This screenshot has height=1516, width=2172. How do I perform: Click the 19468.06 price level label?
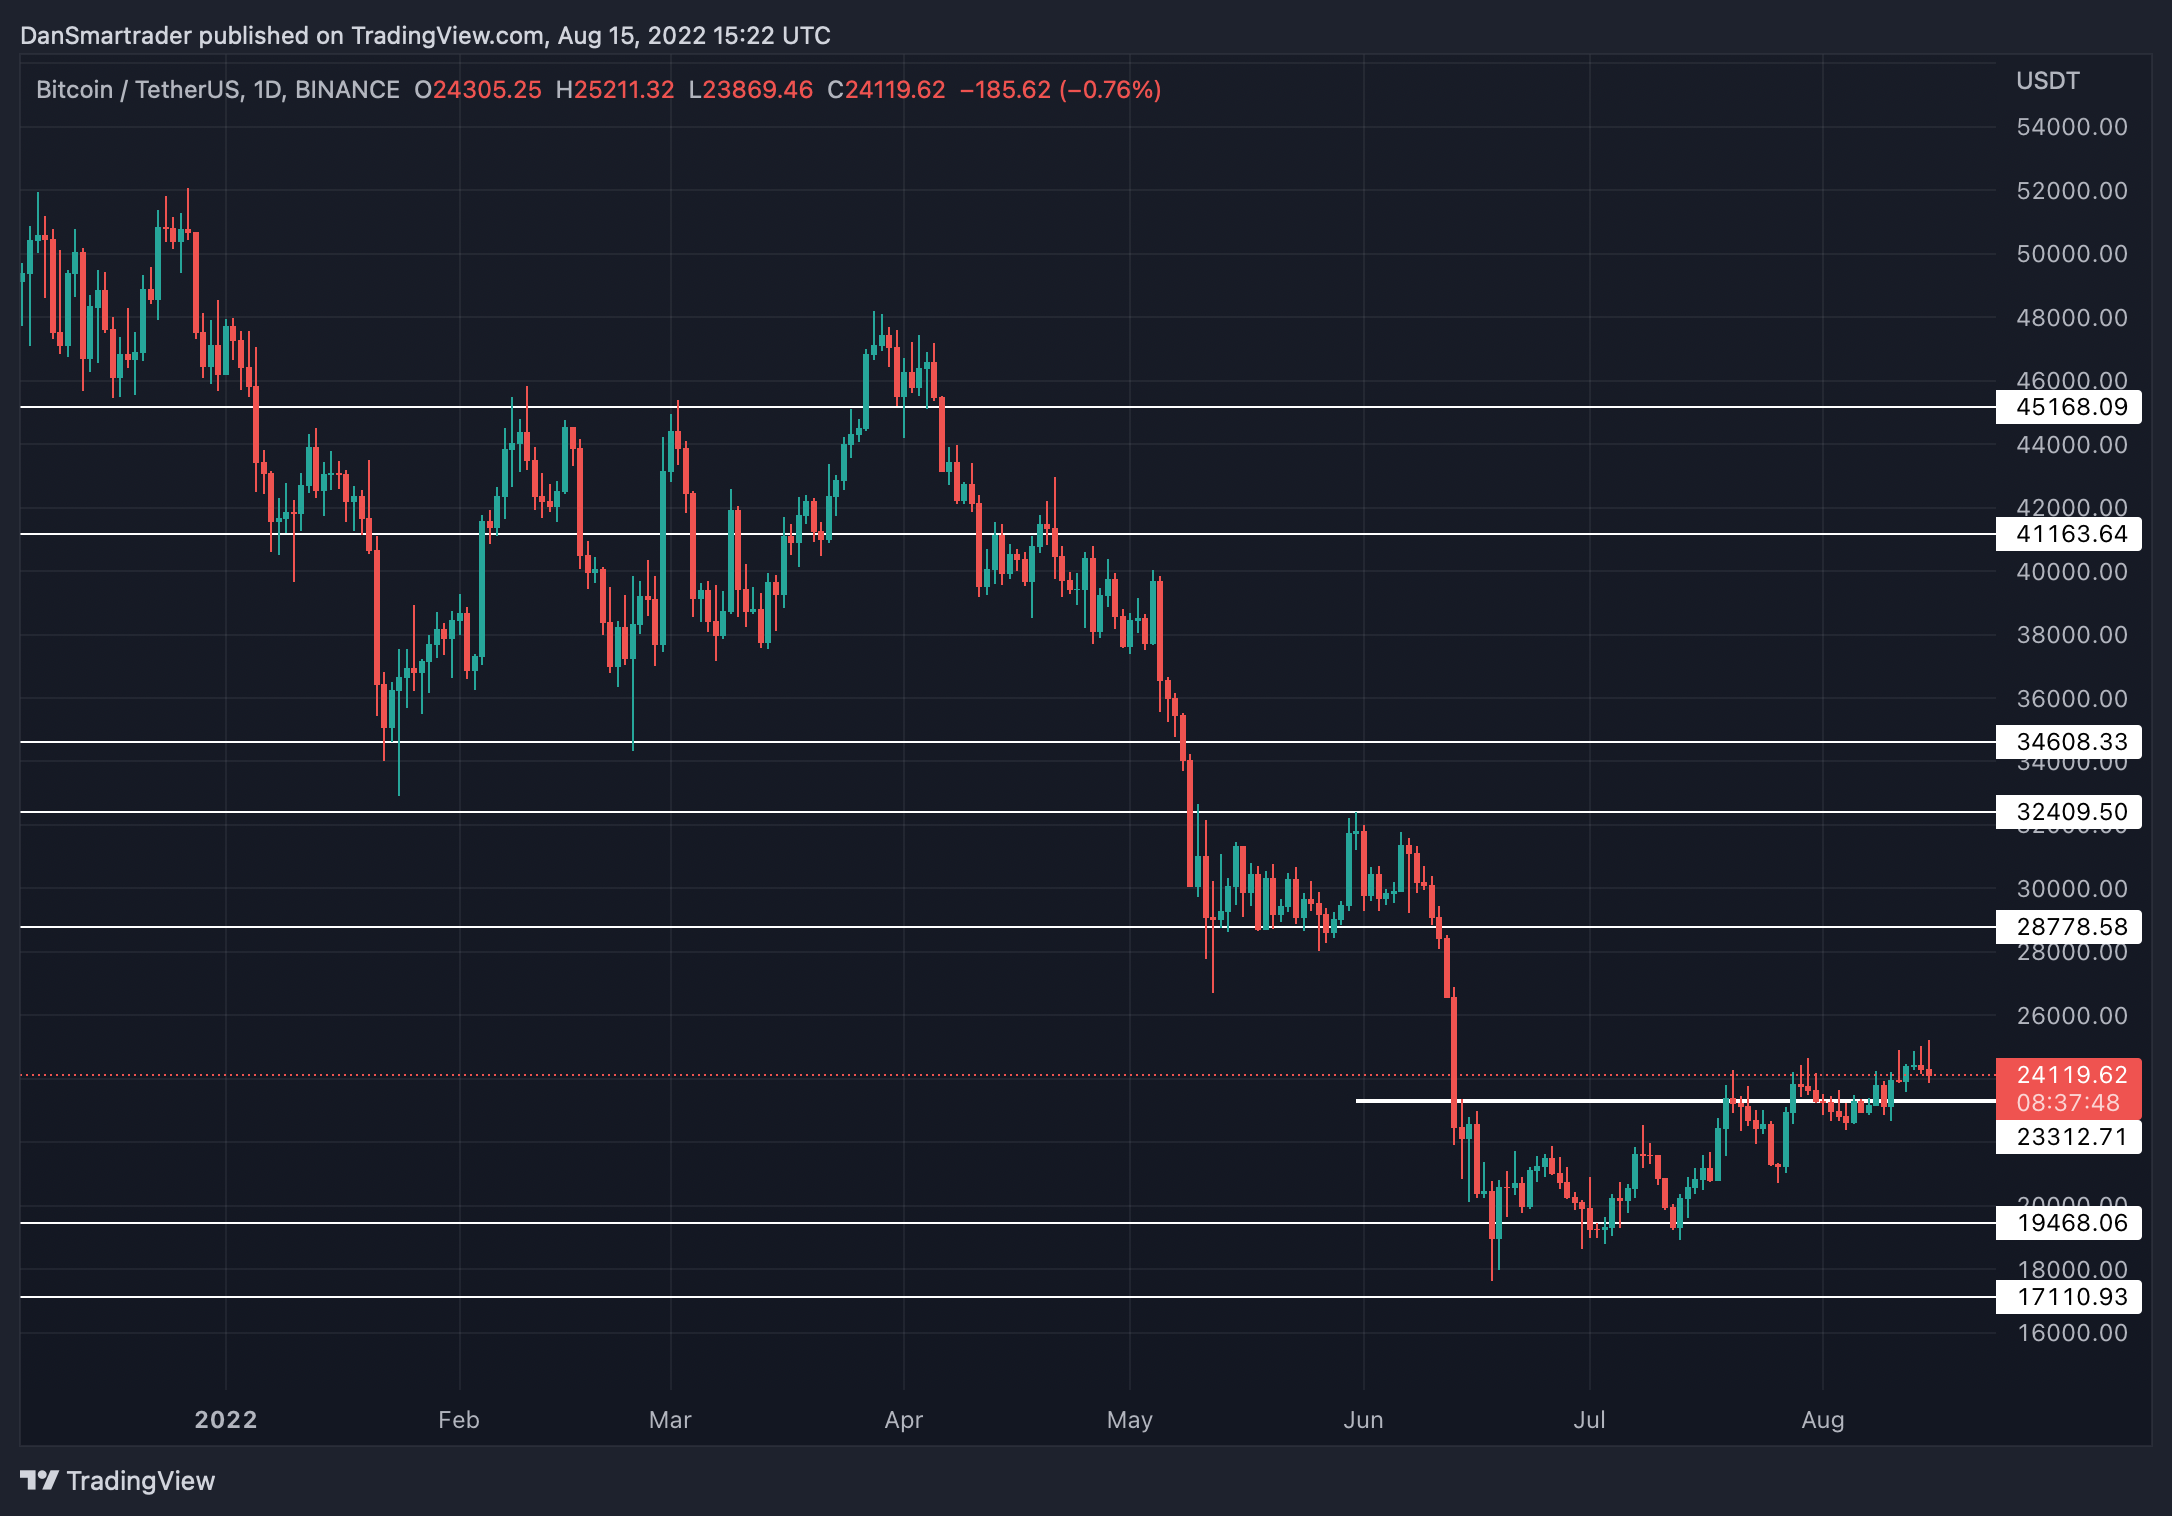(2068, 1223)
